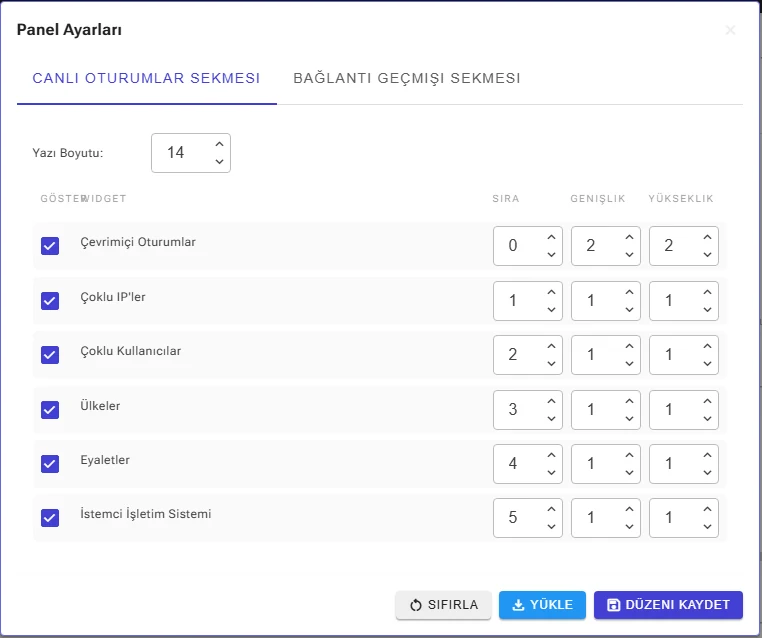Decrease Genişlik for Çevrimiçi Oturumlar
This screenshot has height=638, width=762.
(x=629, y=254)
